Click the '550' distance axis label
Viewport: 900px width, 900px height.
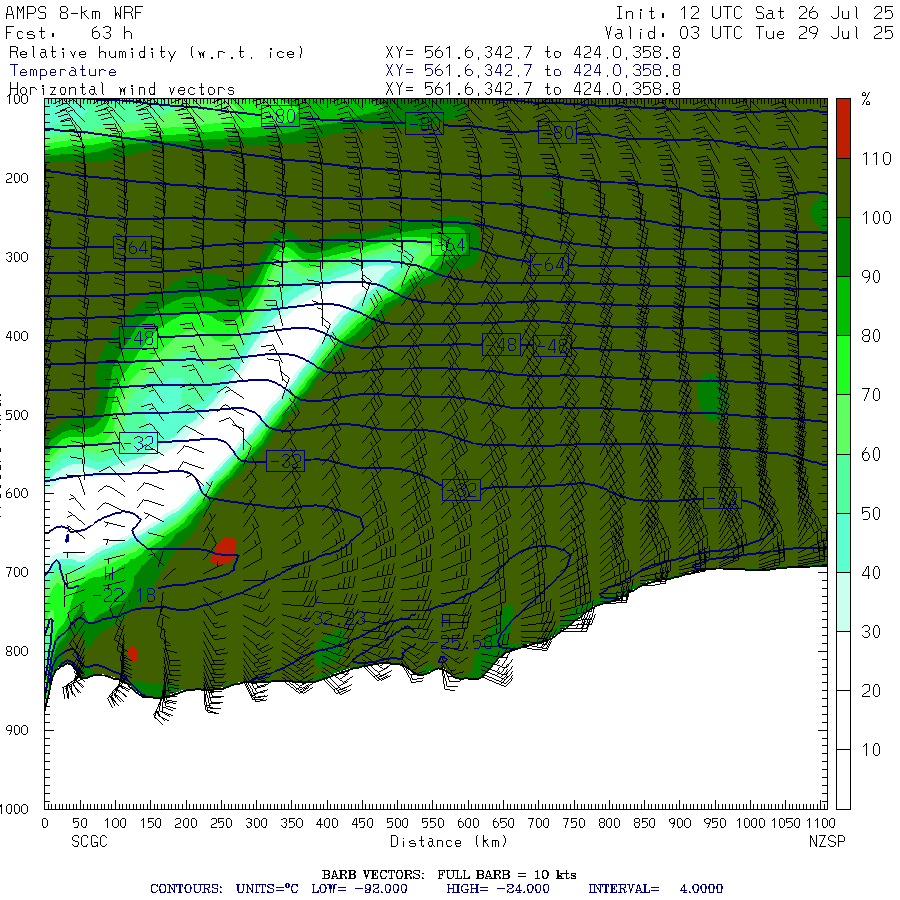(433, 824)
